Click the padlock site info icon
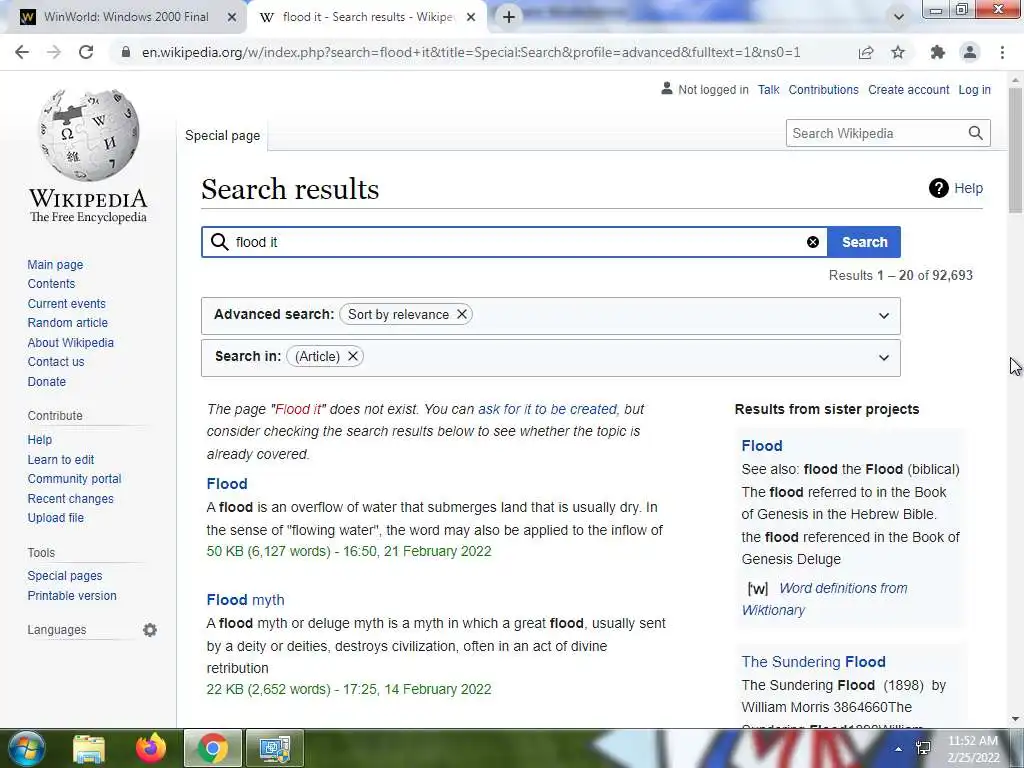 pos(126,52)
